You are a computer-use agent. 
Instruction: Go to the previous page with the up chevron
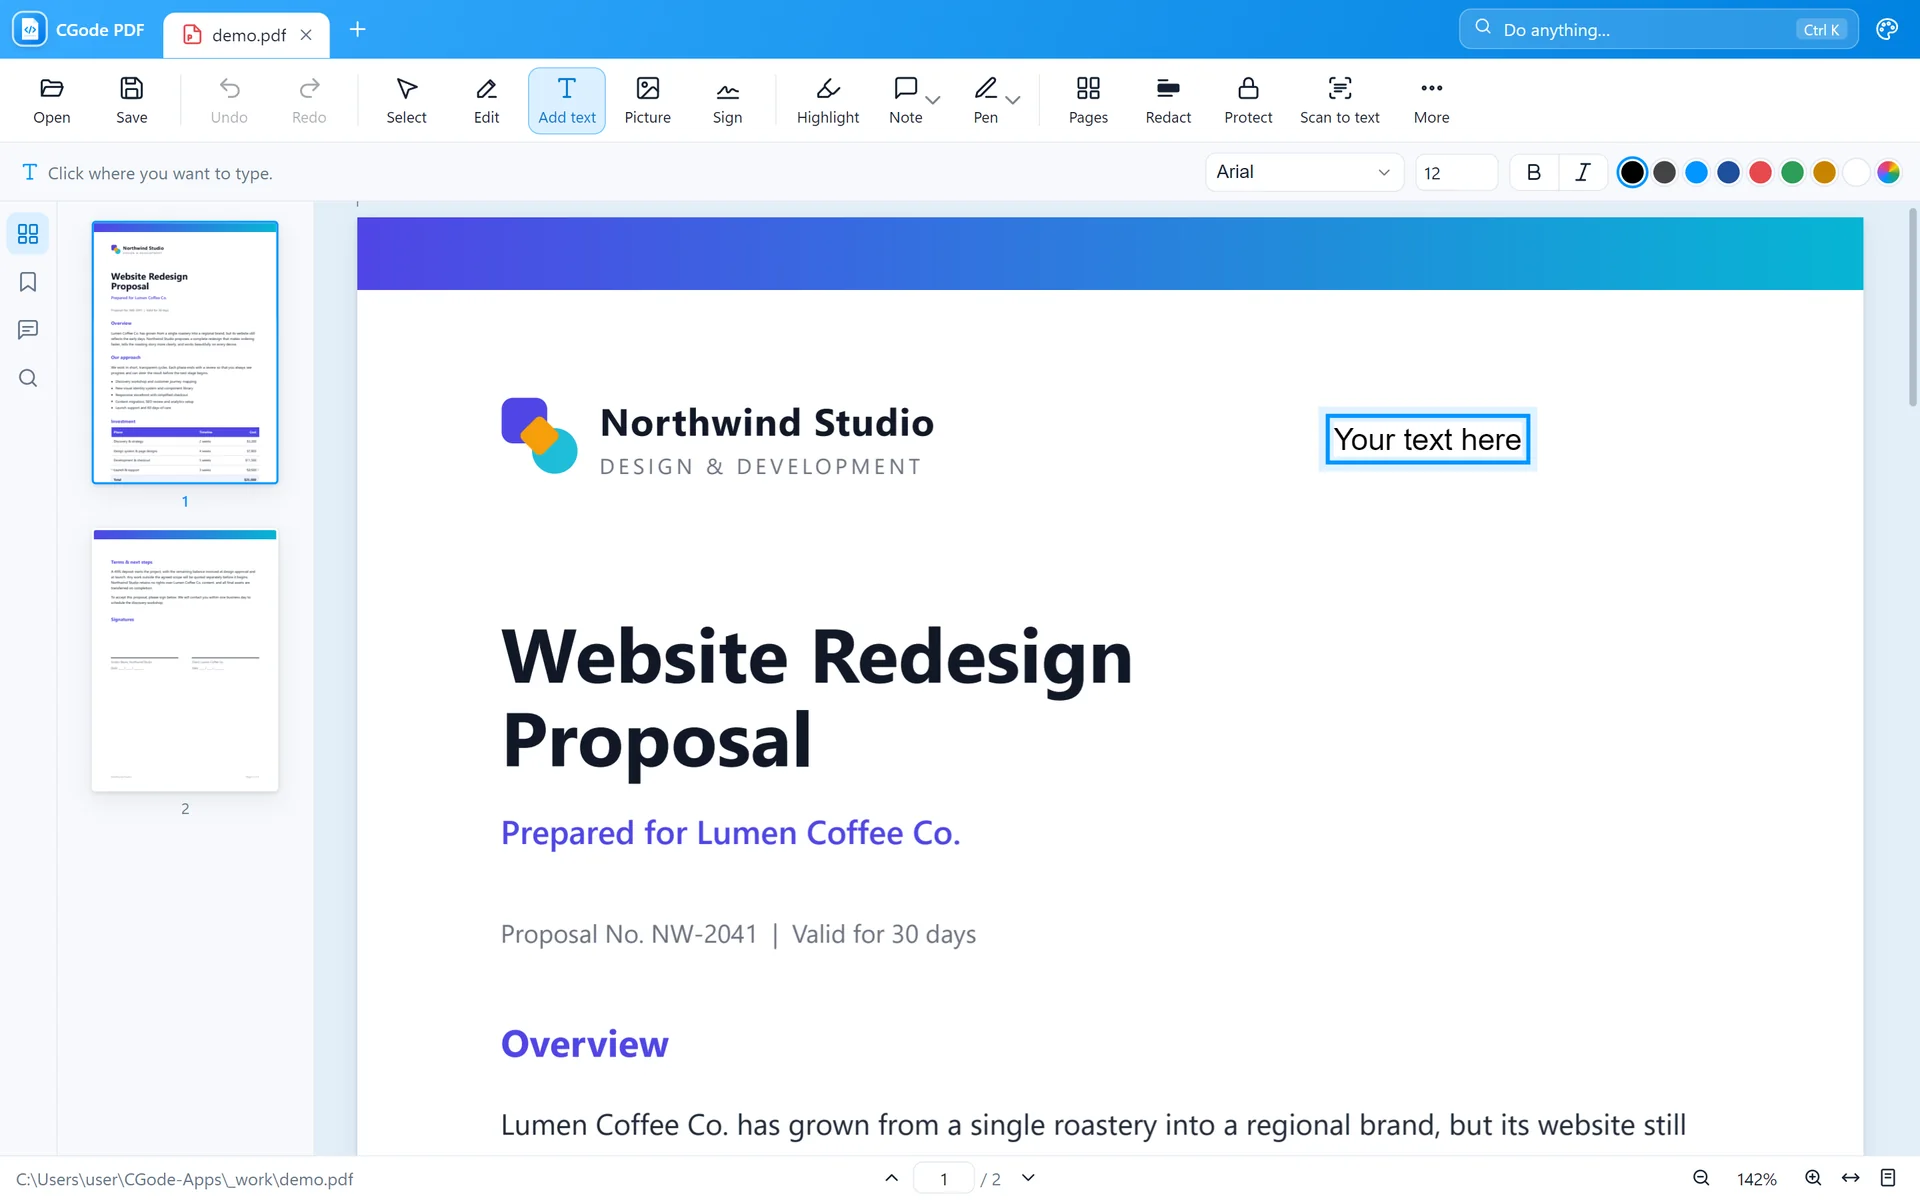pos(892,1178)
